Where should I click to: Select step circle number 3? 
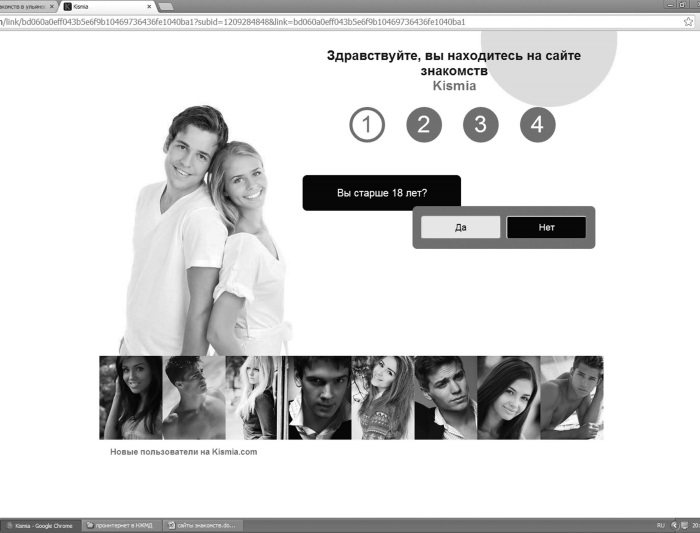click(x=480, y=125)
